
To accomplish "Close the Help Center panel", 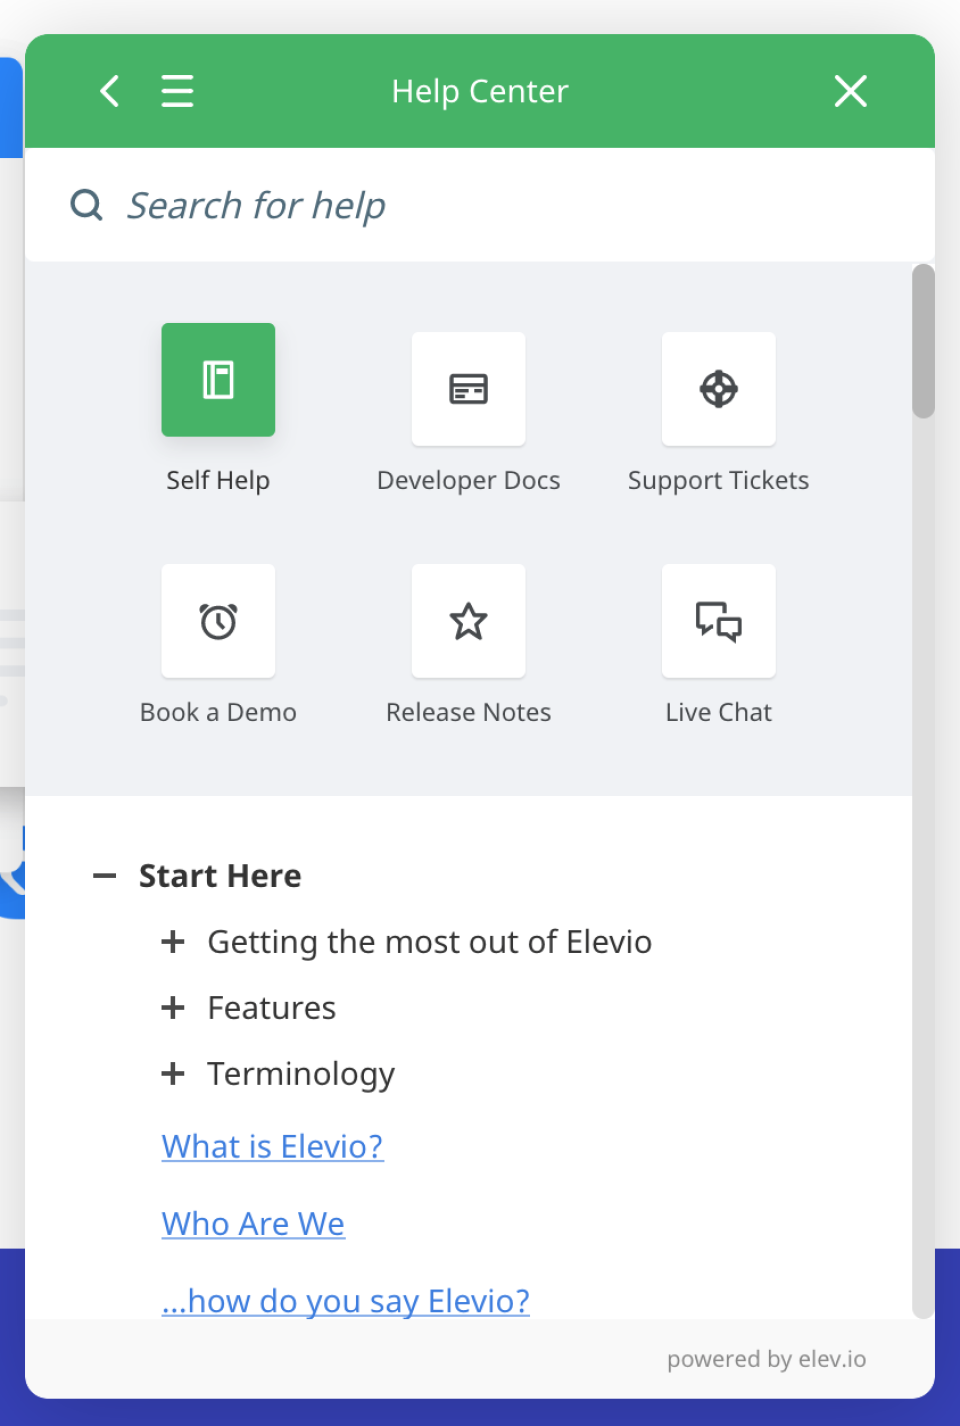I will [x=850, y=91].
